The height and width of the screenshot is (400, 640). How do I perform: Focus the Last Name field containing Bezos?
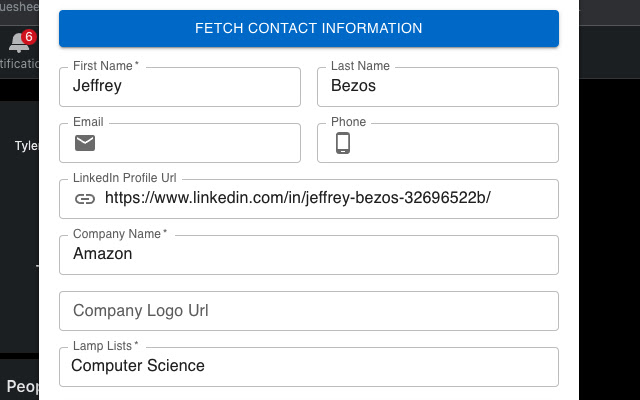tap(438, 87)
